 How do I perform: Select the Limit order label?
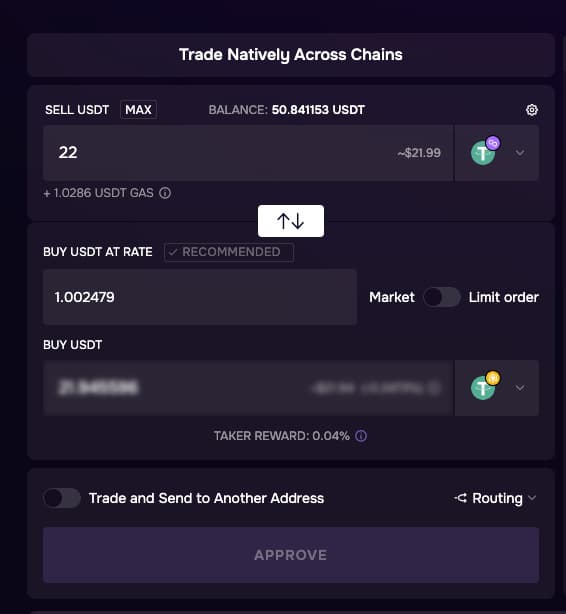[504, 297]
